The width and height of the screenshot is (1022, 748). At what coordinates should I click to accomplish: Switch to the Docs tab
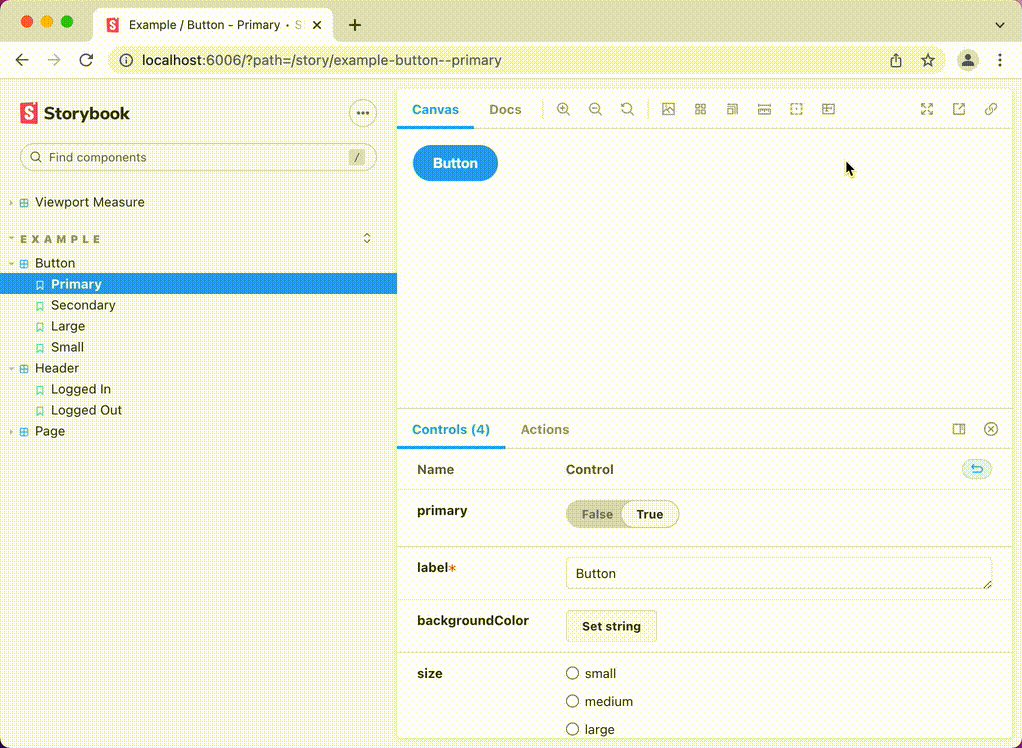[505, 110]
